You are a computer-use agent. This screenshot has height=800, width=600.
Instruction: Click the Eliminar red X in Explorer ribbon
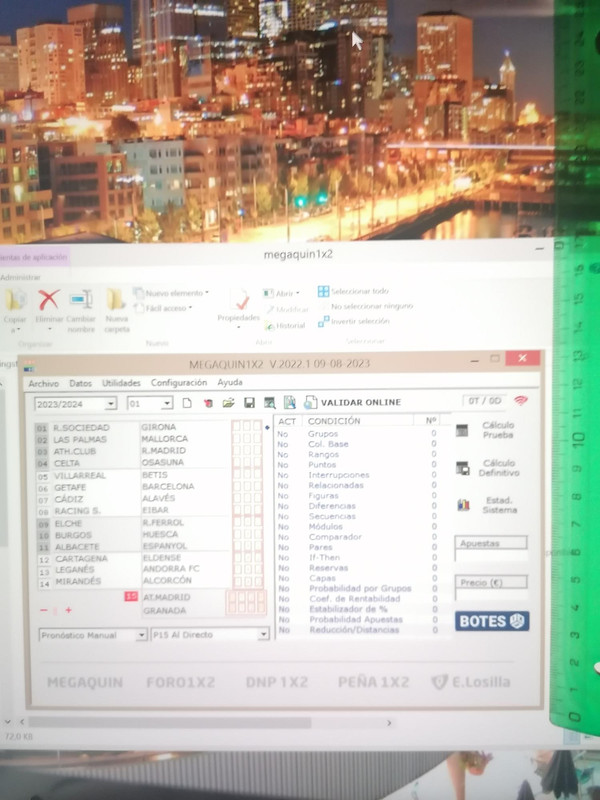click(x=49, y=300)
